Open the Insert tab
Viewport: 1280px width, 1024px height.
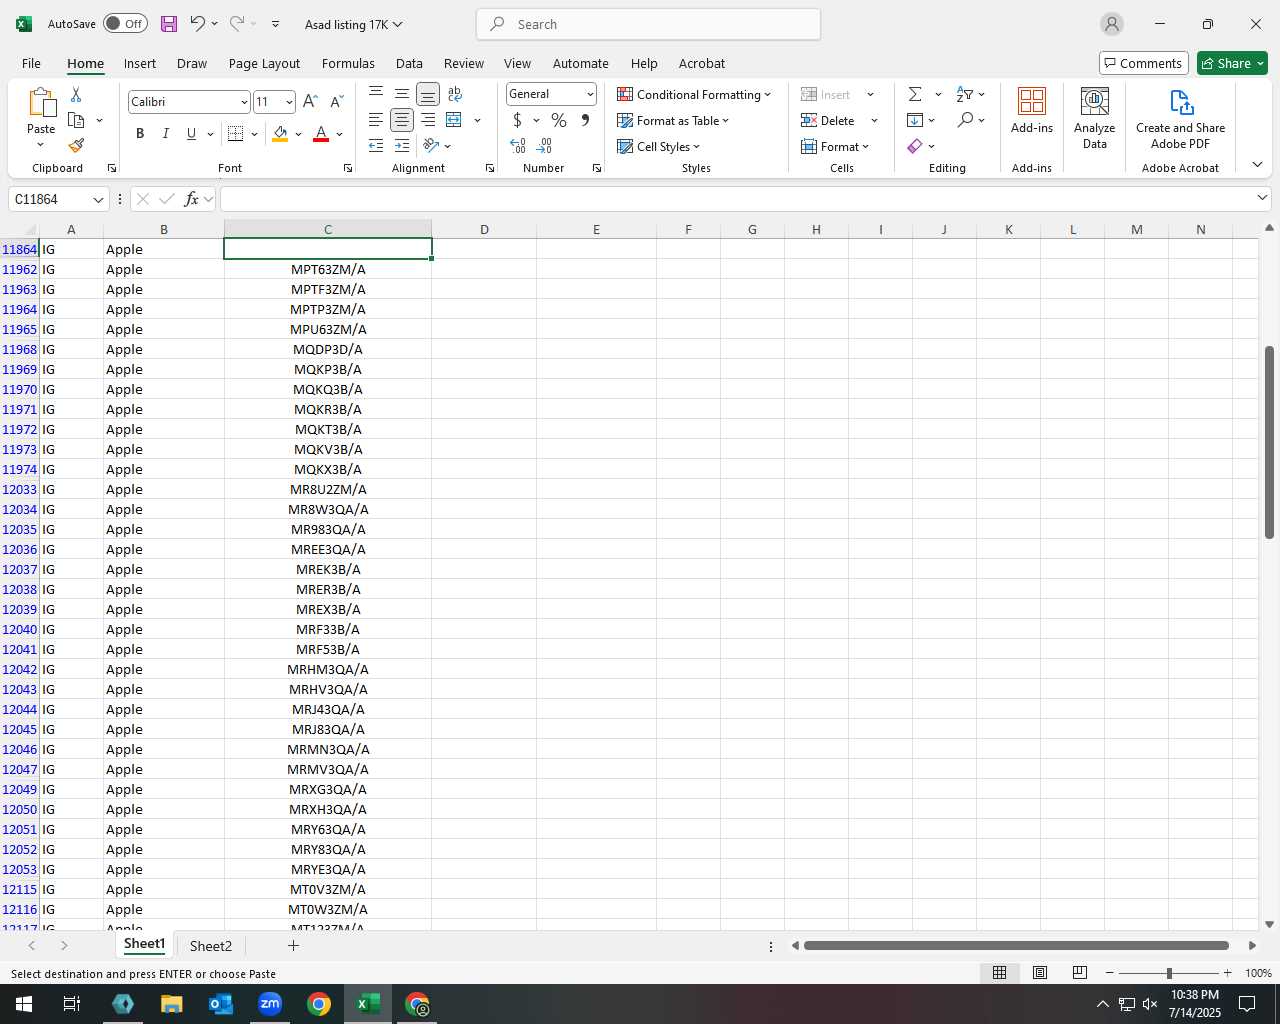[140, 63]
